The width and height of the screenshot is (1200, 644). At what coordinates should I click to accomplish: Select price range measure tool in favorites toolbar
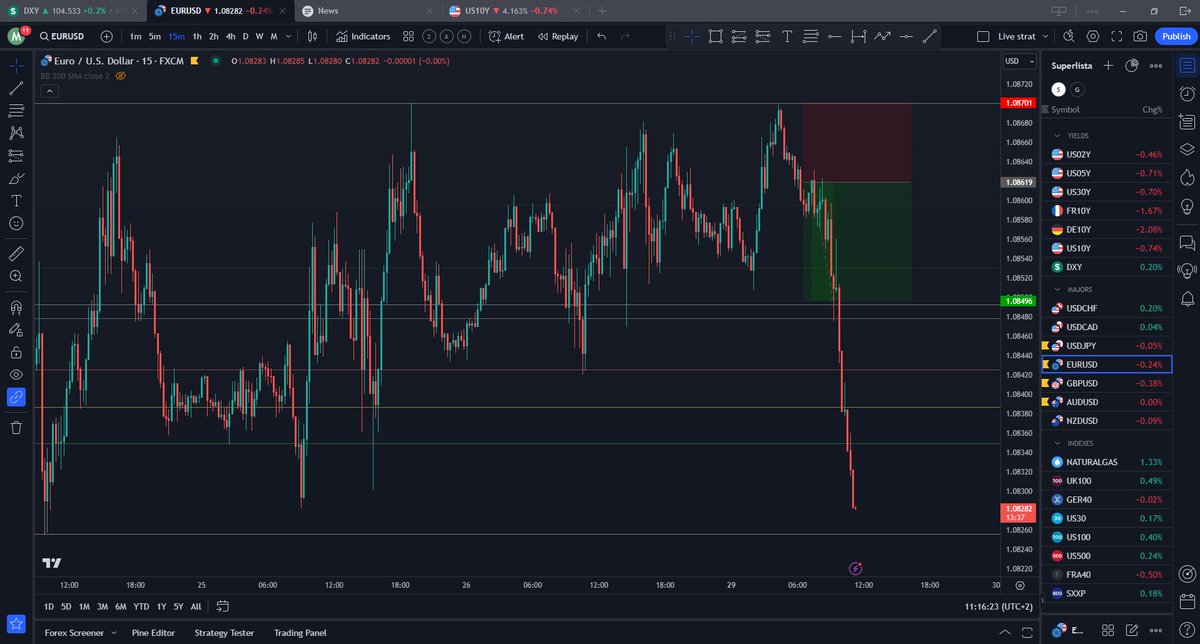(858, 36)
